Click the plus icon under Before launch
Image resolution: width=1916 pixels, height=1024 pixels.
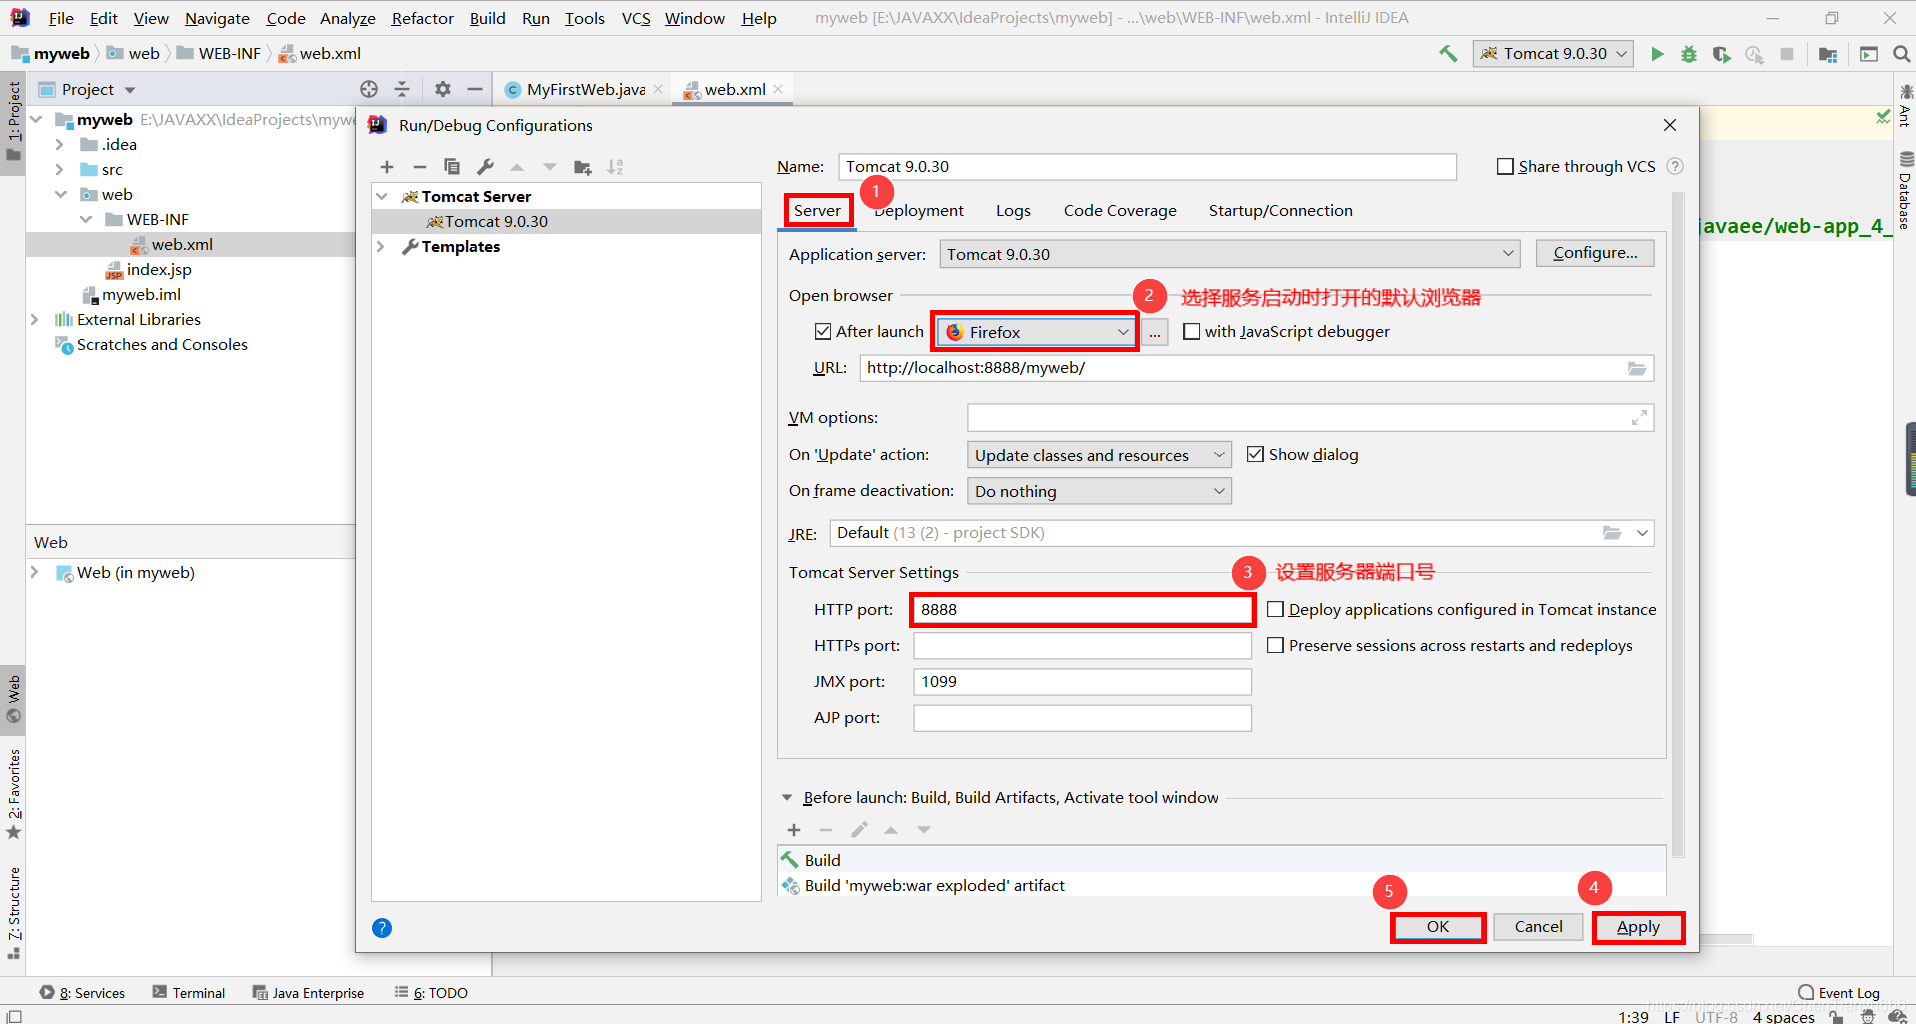pyautogui.click(x=794, y=830)
